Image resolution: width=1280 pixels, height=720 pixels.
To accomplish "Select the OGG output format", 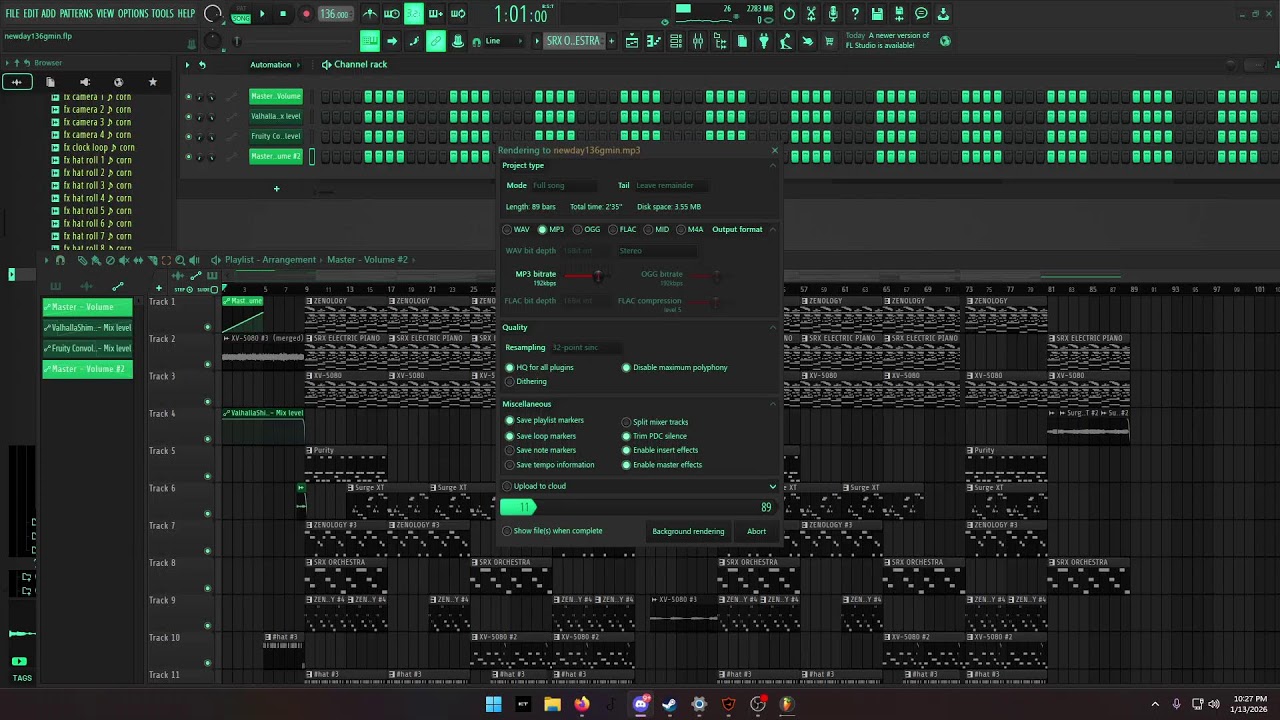I will click(586, 229).
